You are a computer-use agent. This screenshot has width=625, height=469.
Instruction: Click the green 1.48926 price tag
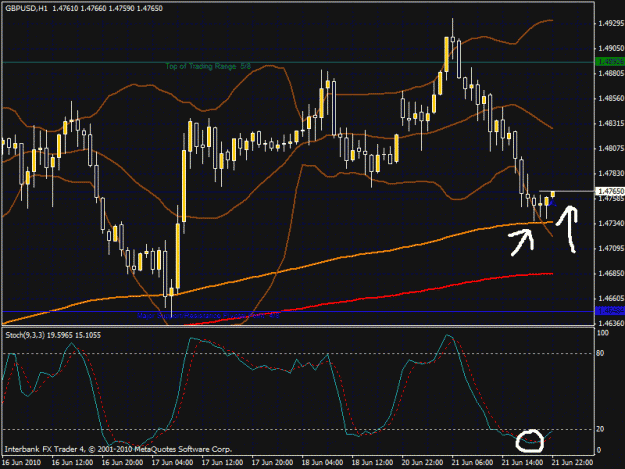(x=610, y=62)
